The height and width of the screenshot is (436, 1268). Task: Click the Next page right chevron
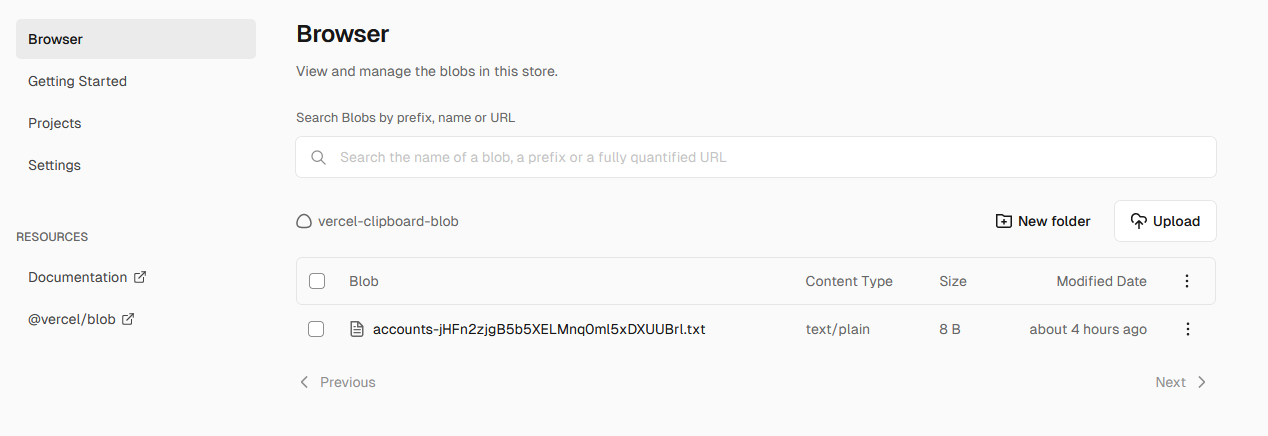[x=1202, y=382]
